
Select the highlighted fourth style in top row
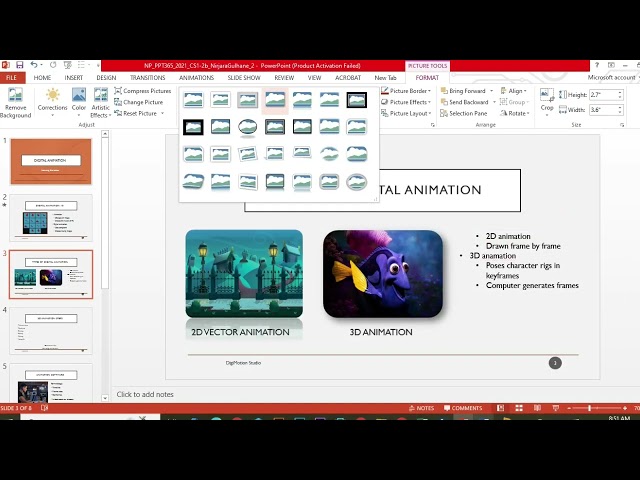[275, 100]
